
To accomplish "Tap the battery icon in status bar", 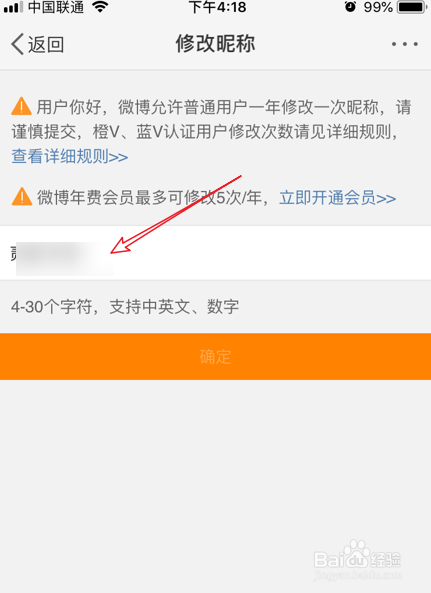I will click(412, 7).
